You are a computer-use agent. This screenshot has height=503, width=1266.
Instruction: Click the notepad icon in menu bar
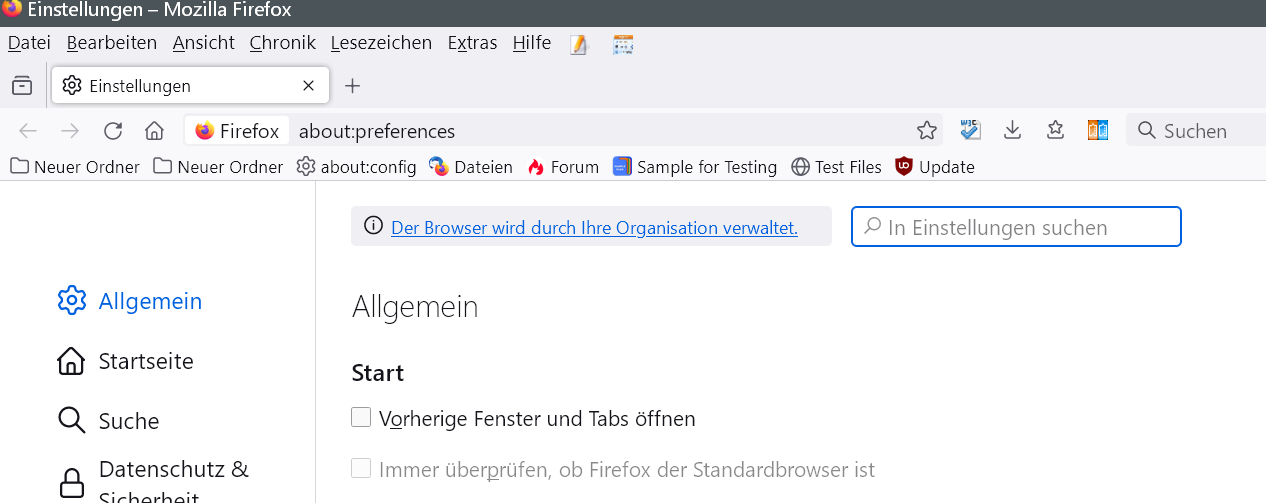[579, 44]
